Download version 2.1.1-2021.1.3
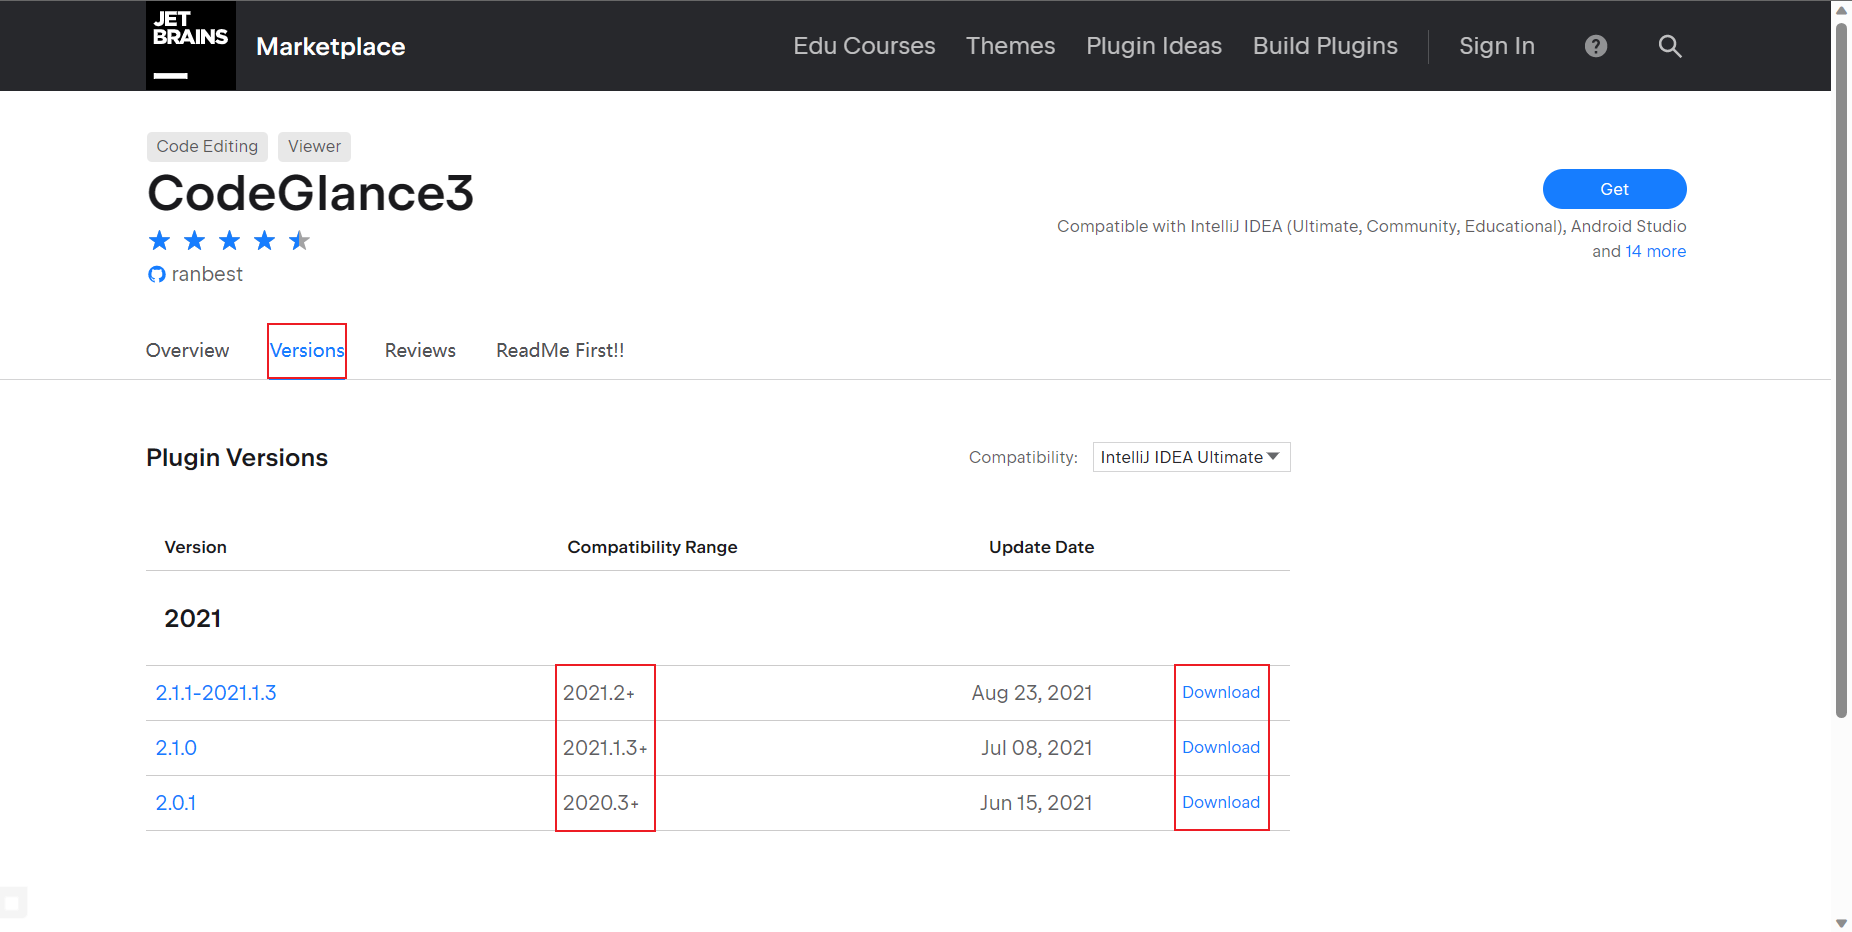1852x932 pixels. click(x=1220, y=692)
